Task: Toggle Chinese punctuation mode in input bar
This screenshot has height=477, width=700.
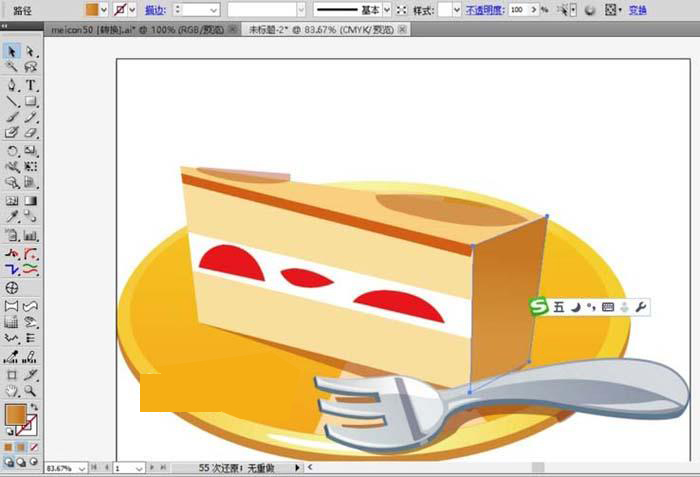Action: (x=592, y=307)
